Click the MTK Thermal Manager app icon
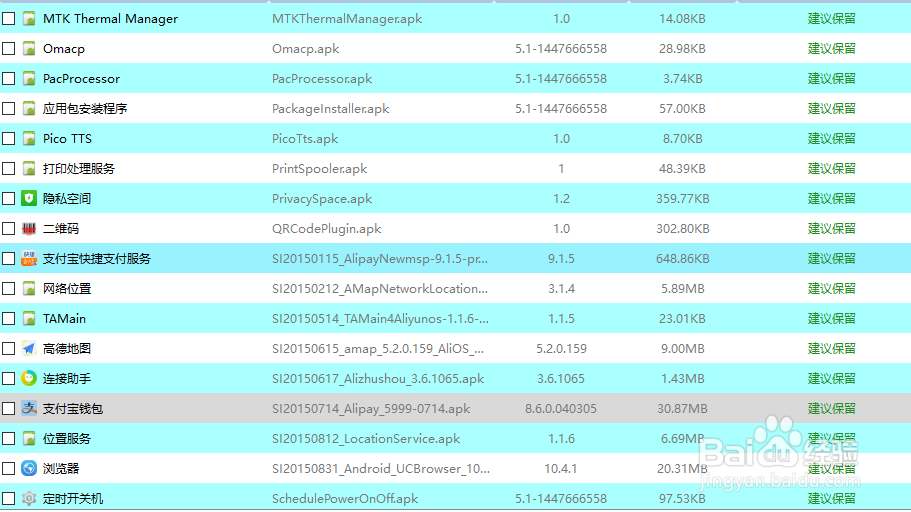Viewport: 911px width, 512px height. (x=29, y=19)
